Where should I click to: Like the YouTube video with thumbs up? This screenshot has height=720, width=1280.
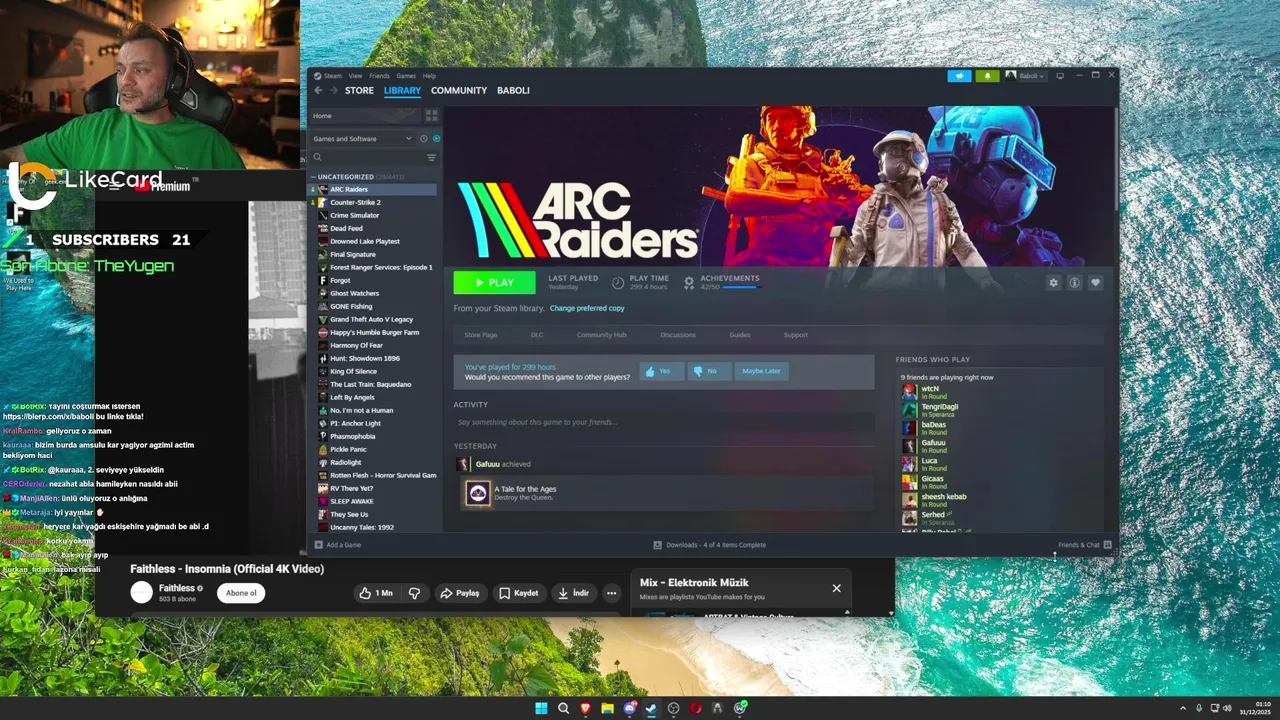point(377,593)
